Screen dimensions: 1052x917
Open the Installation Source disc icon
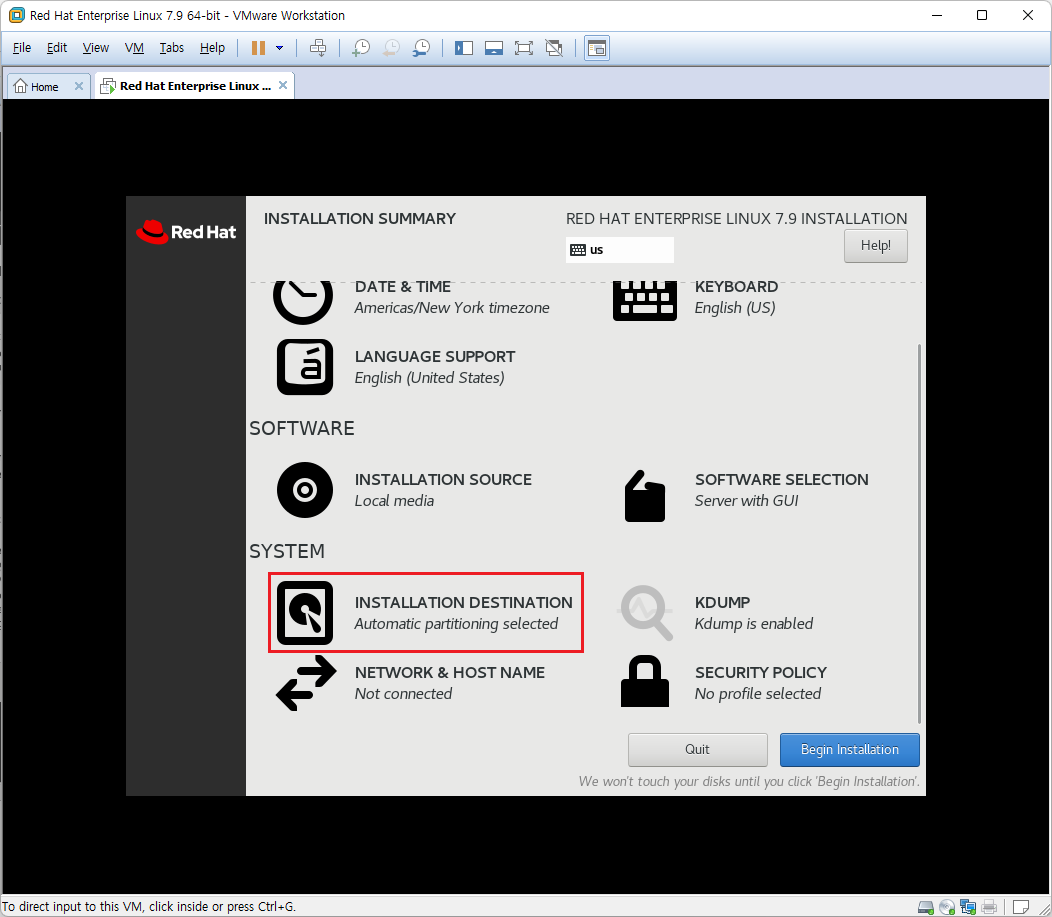pos(305,490)
